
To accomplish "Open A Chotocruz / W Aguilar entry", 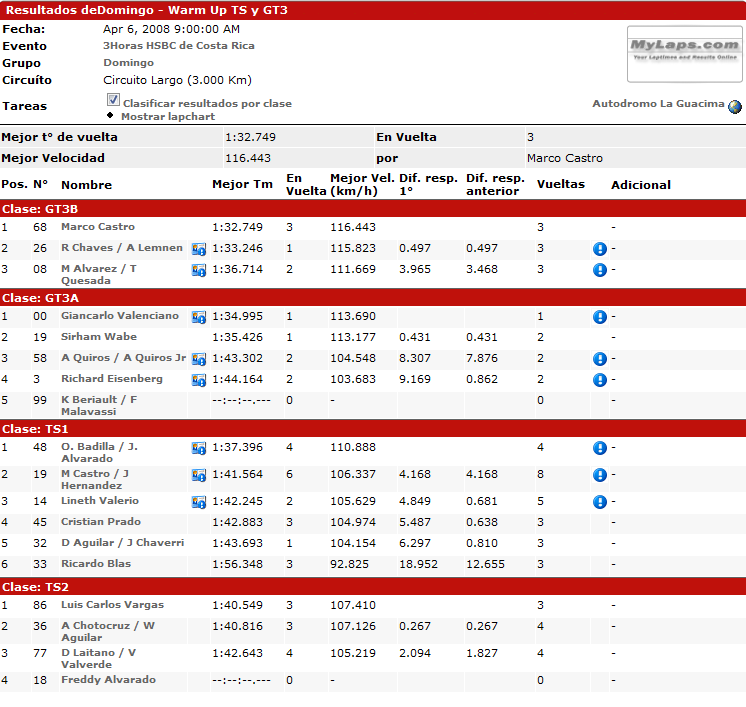I will click(108, 631).
